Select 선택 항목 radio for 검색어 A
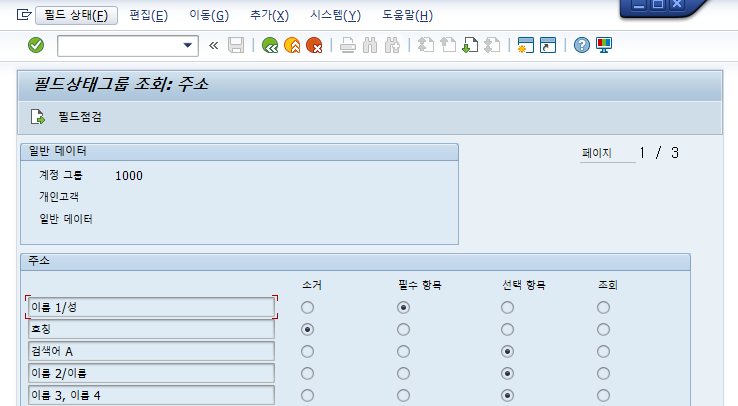The height and width of the screenshot is (406, 738). tap(507, 351)
